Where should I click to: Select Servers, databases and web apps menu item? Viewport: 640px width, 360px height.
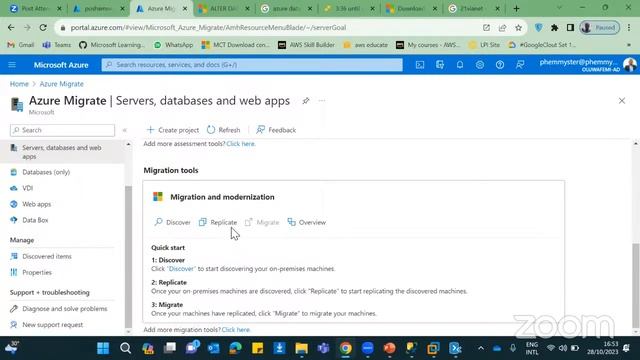tap(62, 152)
